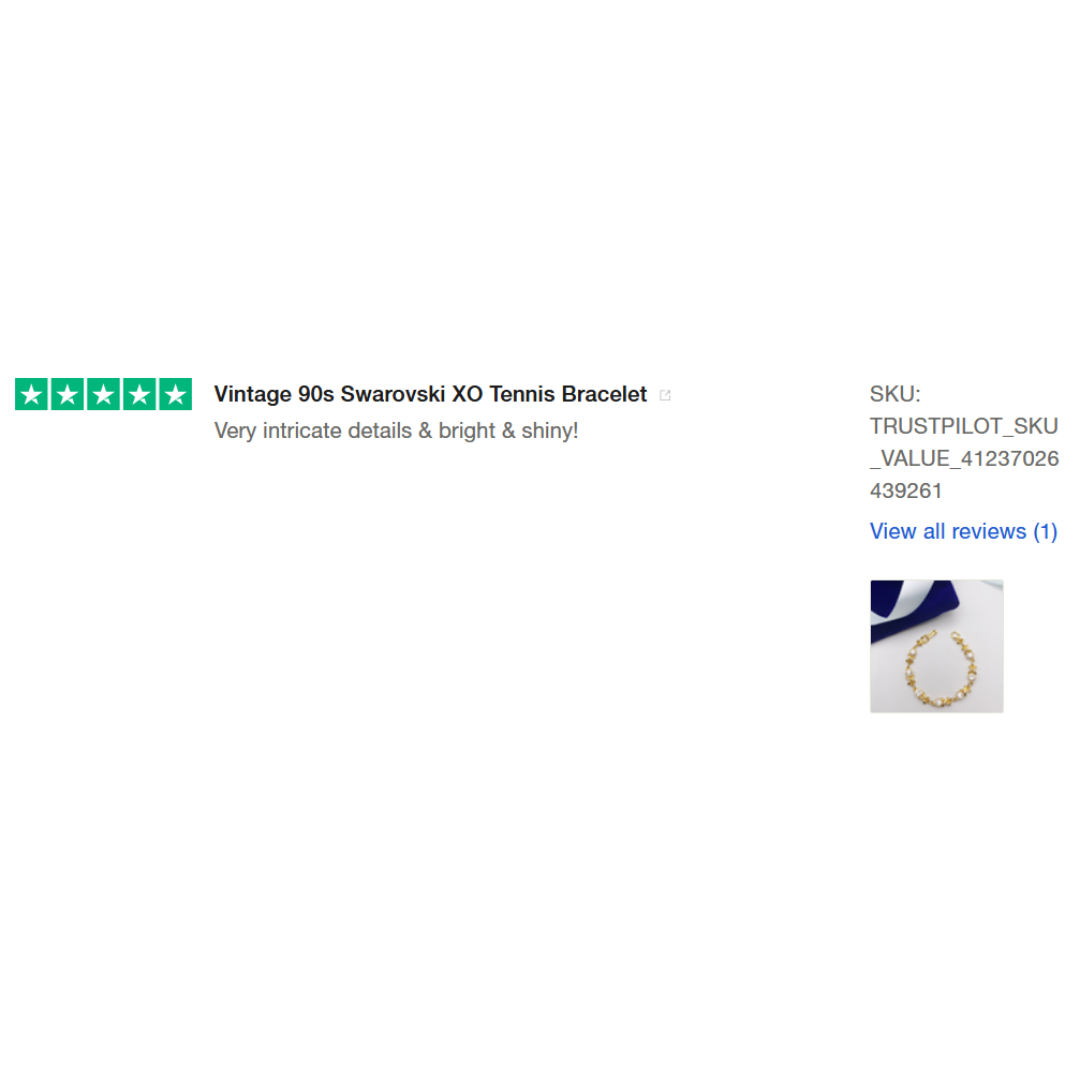Image resolution: width=1080 pixels, height=1080 pixels.
Task: Select the fifth green rating star
Action: [x=176, y=394]
